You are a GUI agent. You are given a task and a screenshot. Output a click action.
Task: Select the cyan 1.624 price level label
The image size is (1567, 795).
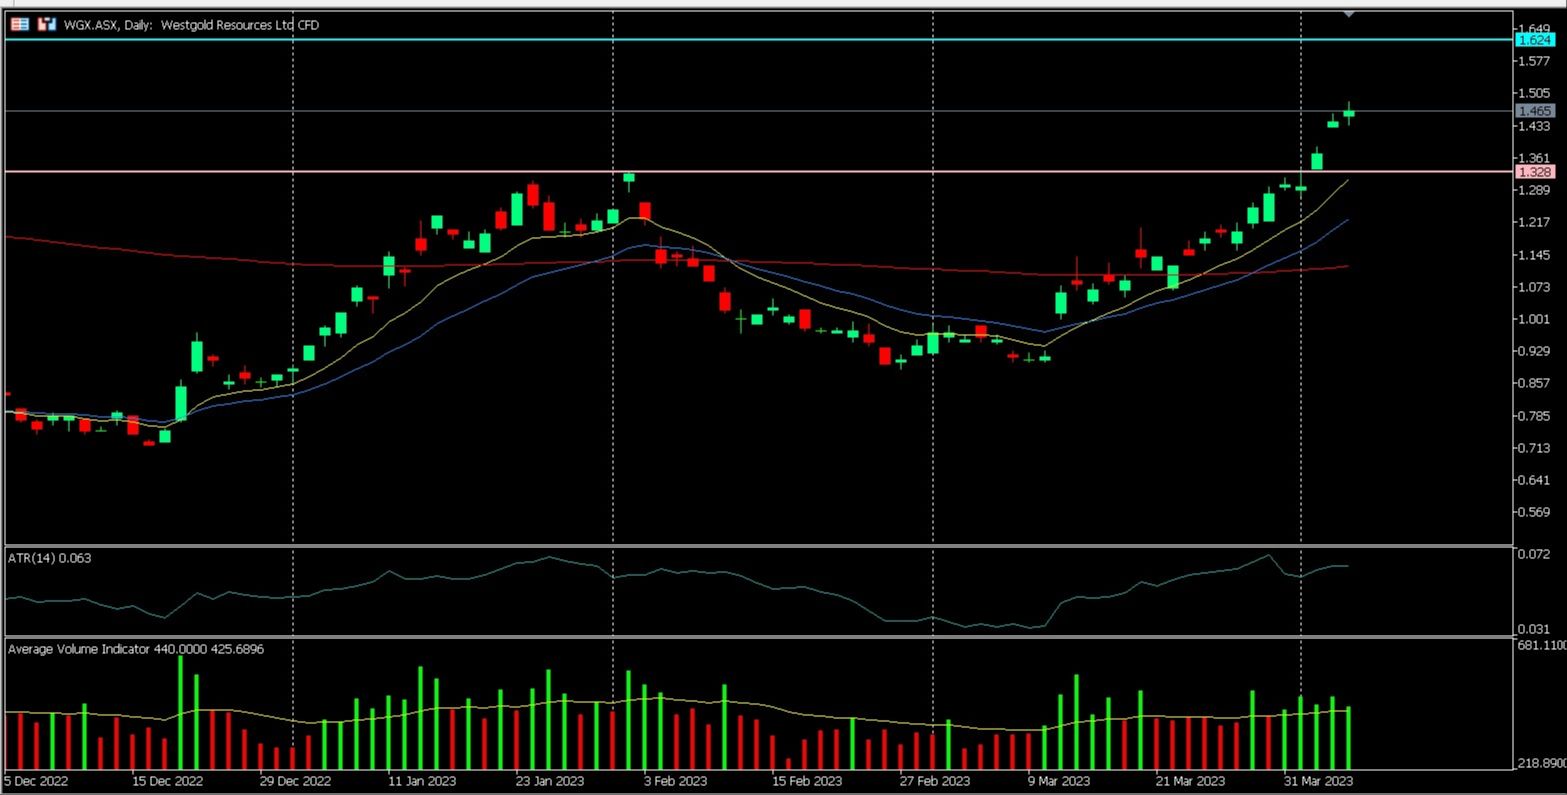(1535, 40)
